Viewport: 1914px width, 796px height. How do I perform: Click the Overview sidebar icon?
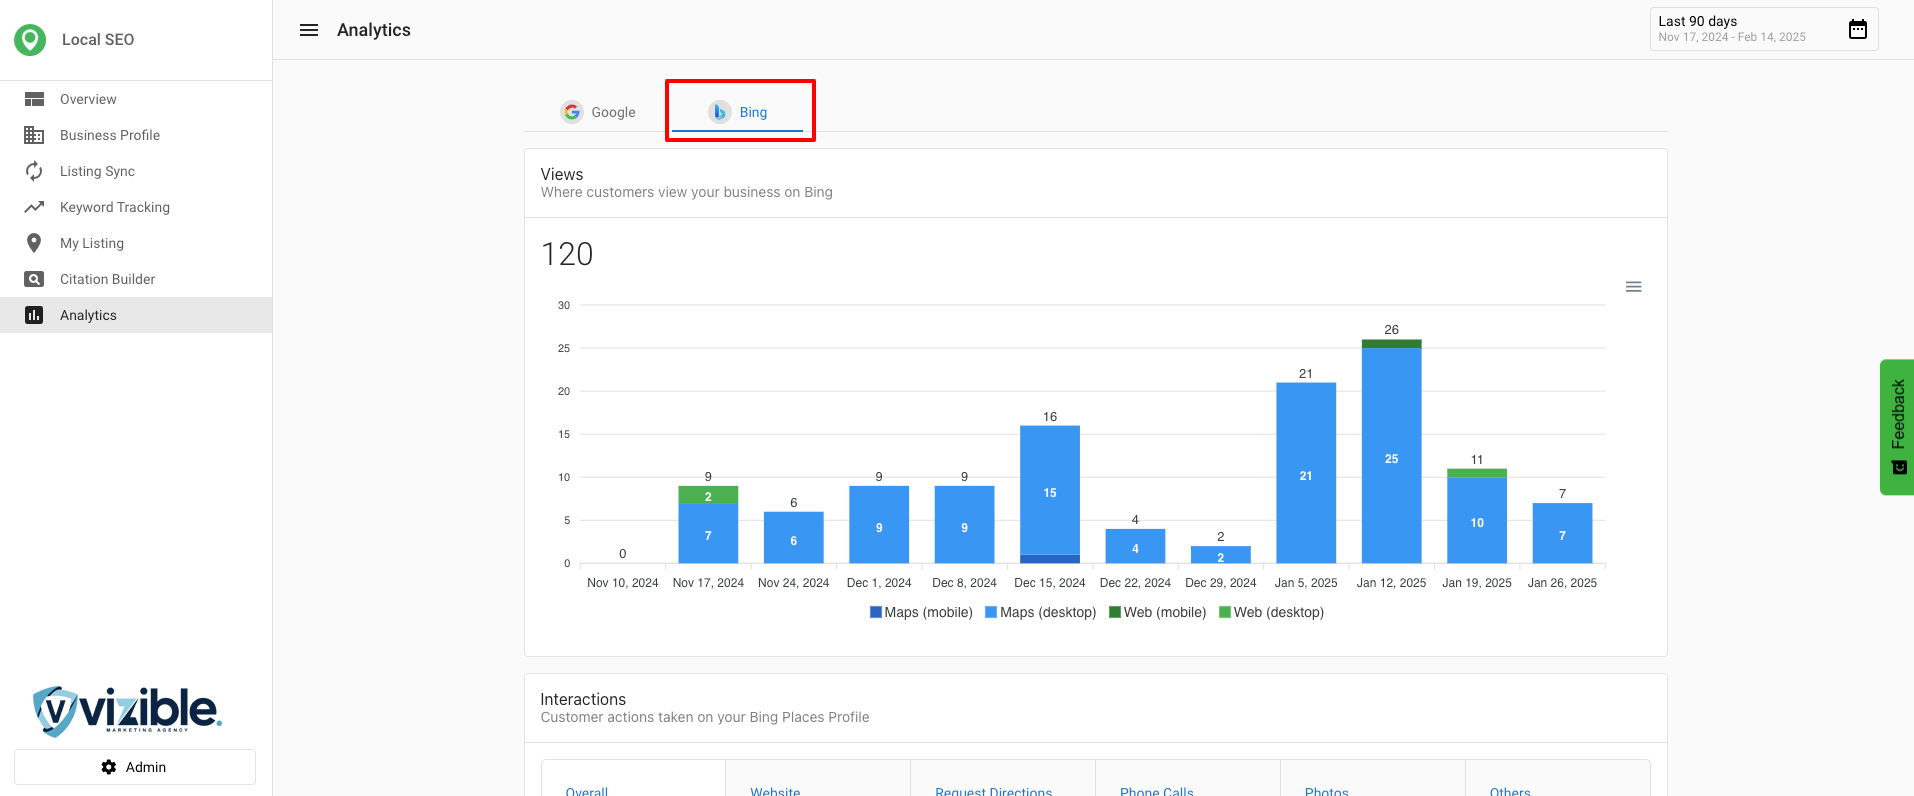[x=34, y=99]
